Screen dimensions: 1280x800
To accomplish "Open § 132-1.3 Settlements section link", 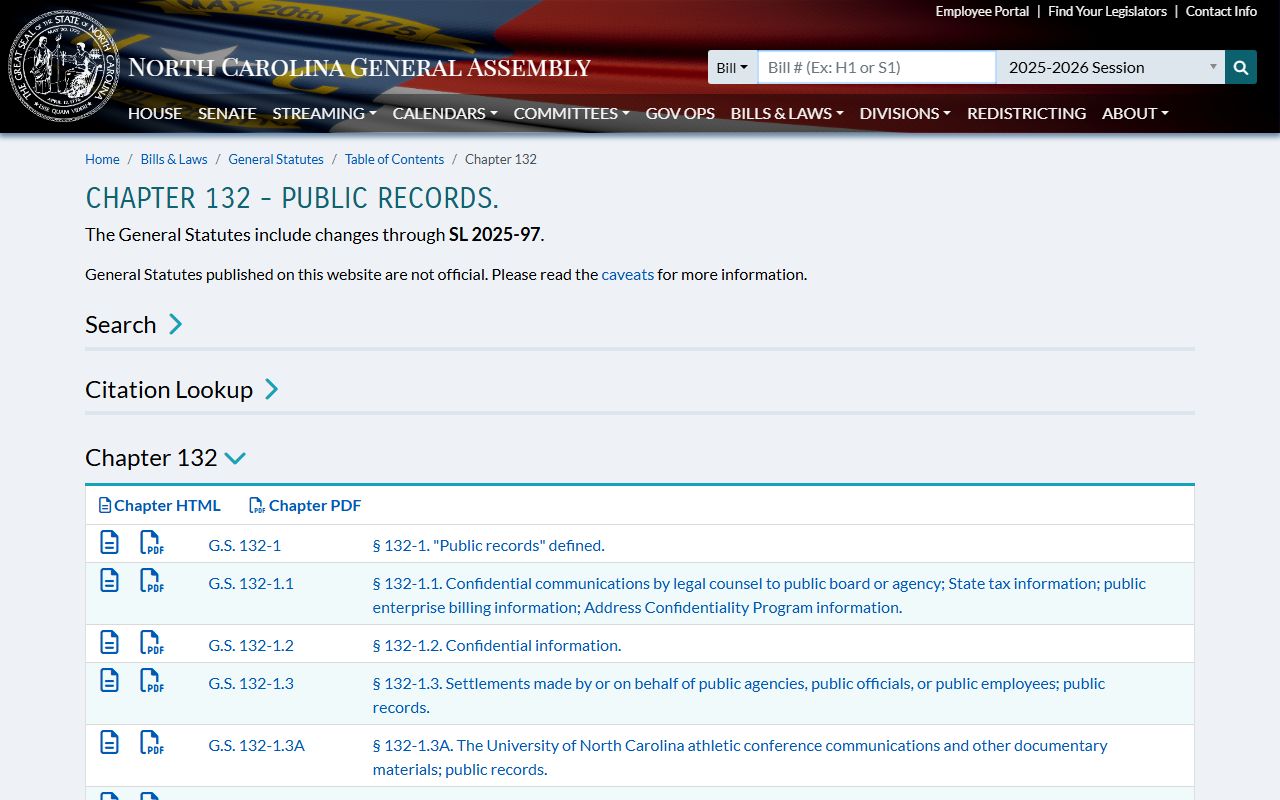I will (739, 695).
